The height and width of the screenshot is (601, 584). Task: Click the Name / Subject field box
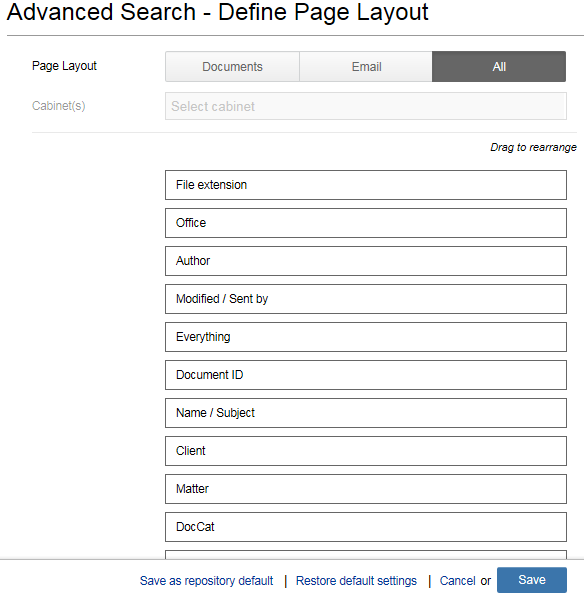click(366, 413)
